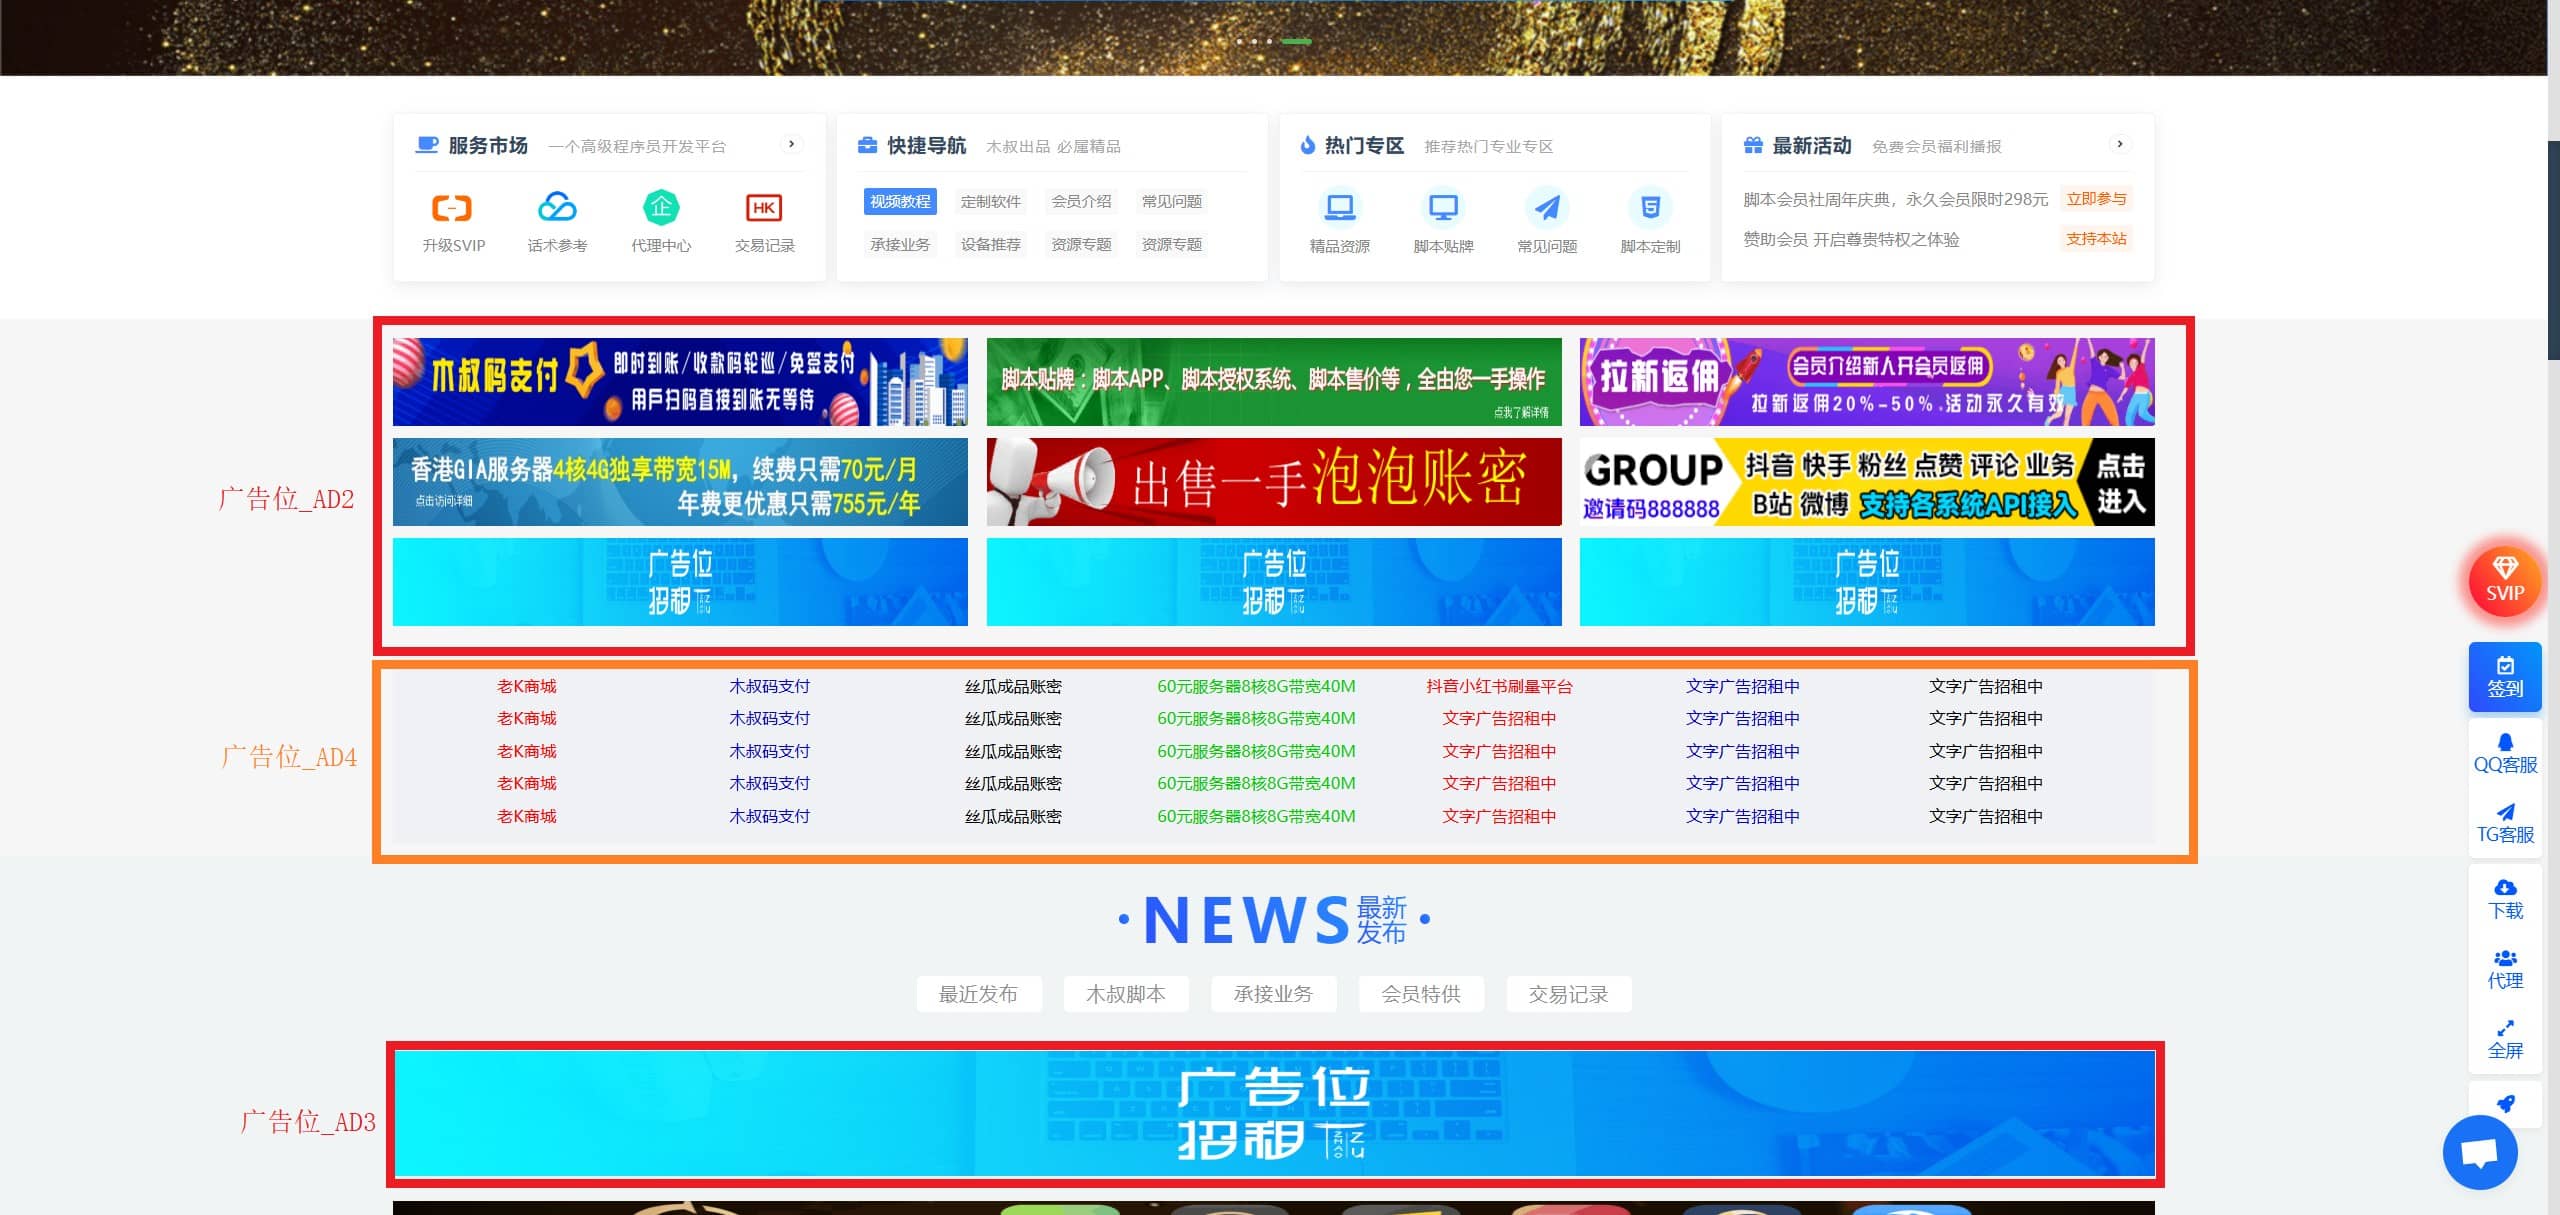Toggle 全屏 fullscreen in the sidebar
Screen dimensions: 2560x1215
pyautogui.click(x=2505, y=1040)
